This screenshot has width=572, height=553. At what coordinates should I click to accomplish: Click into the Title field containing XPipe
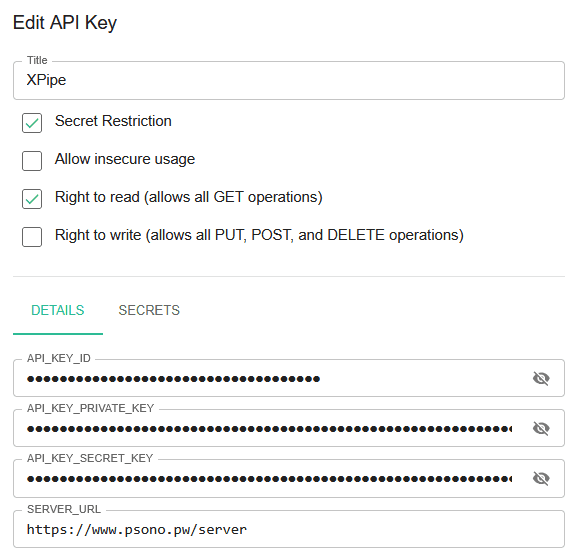point(289,80)
